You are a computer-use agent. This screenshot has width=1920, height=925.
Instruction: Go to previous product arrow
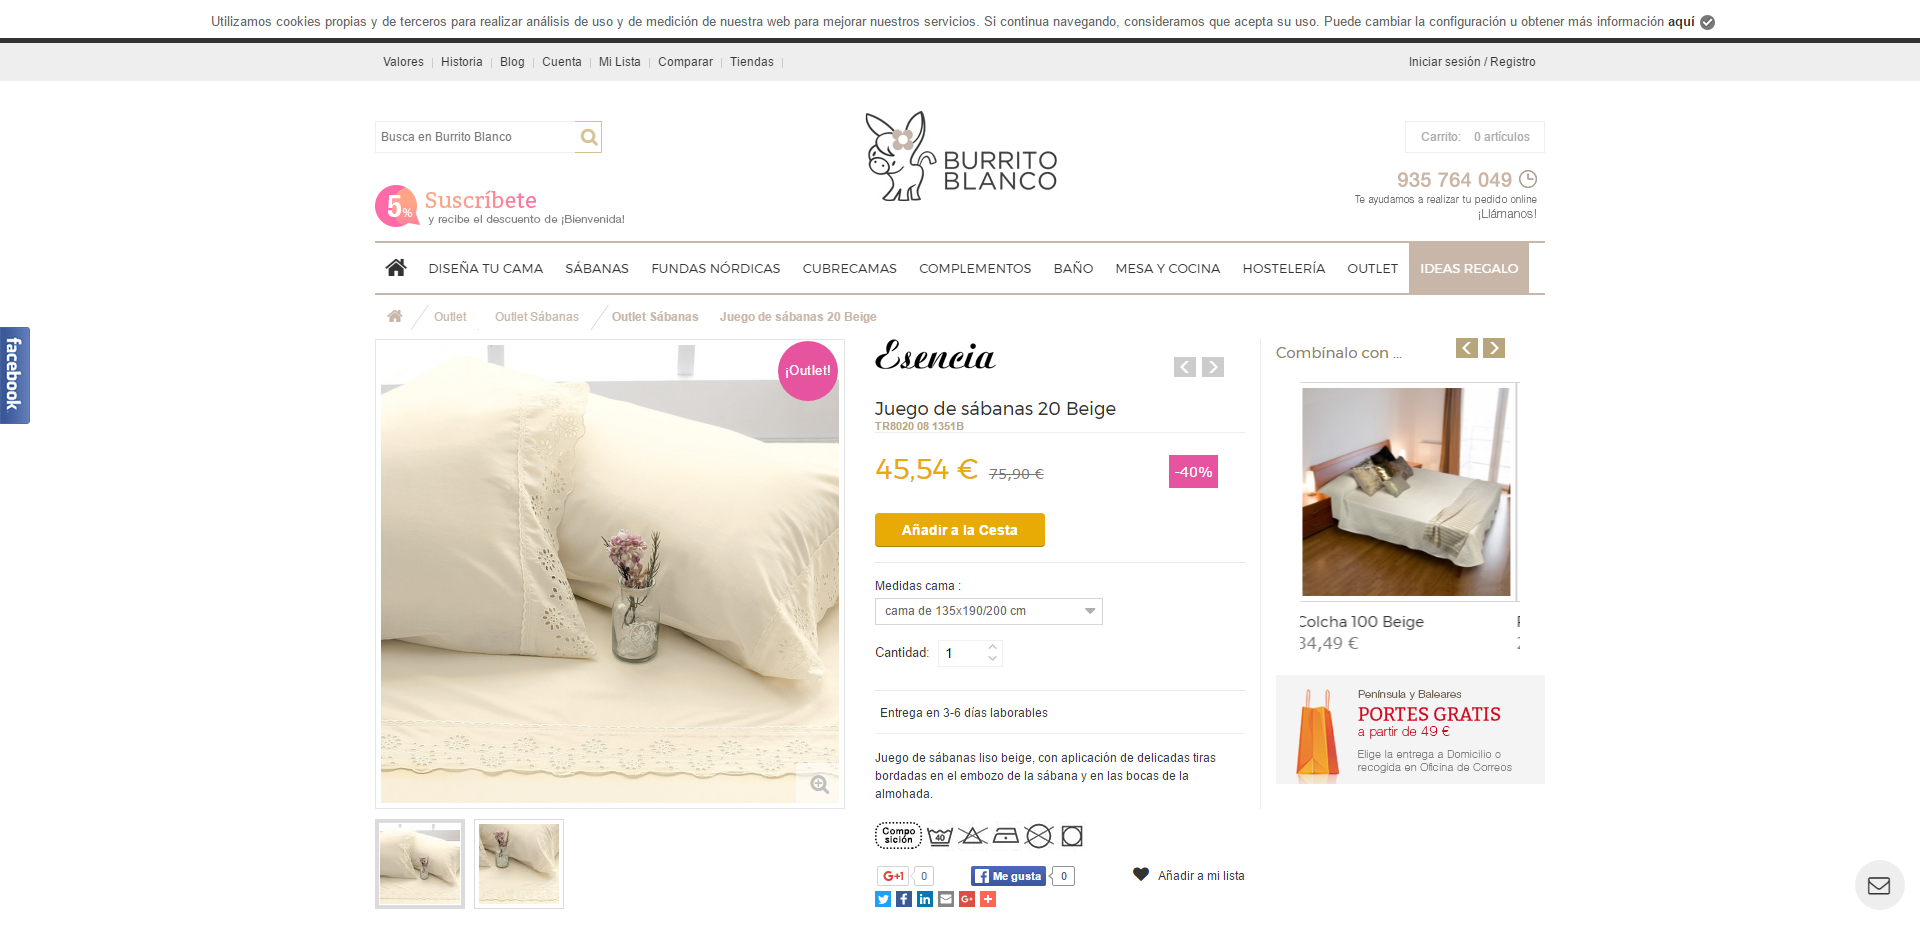pyautogui.click(x=1185, y=367)
